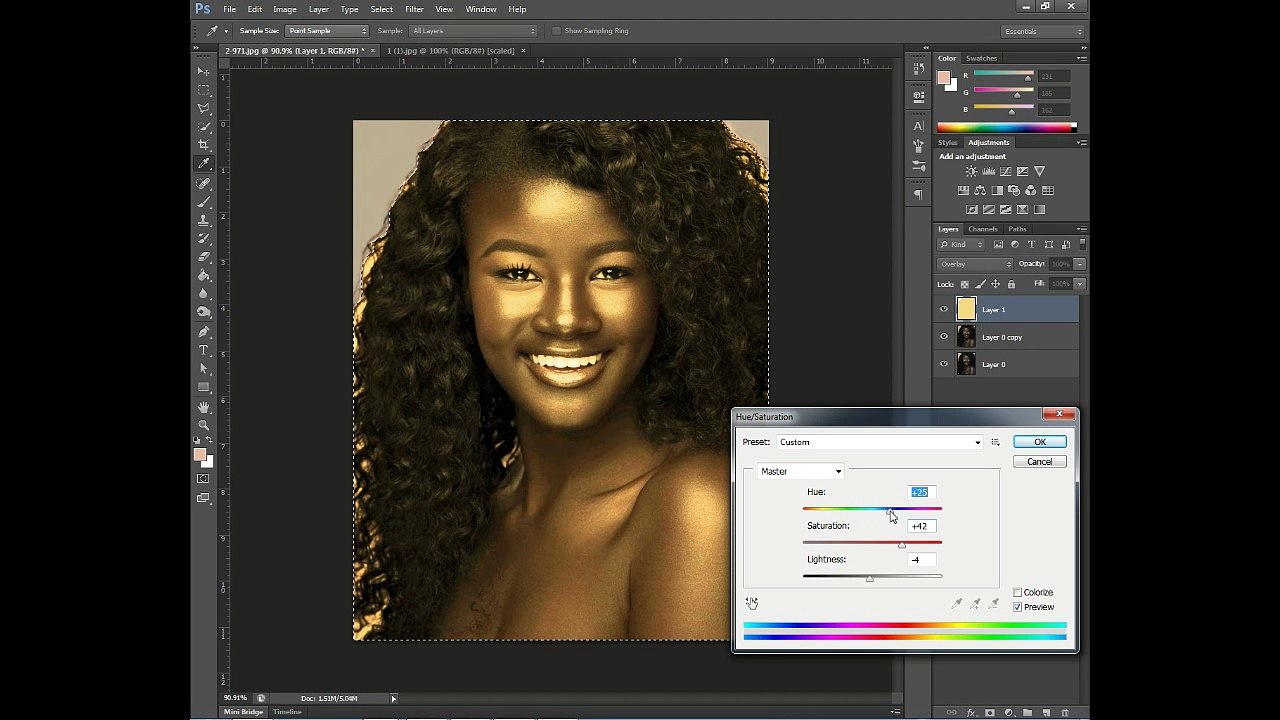Open the layer Kind filter dropdown

961,245
